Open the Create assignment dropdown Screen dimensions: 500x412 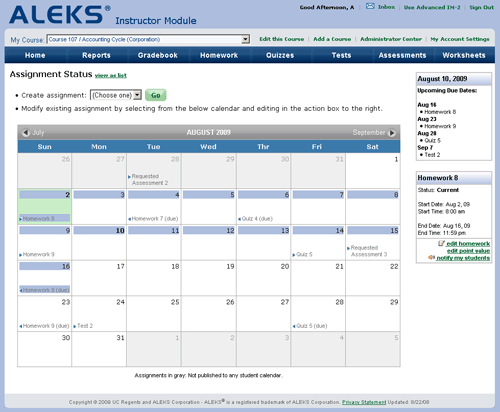tap(116, 95)
